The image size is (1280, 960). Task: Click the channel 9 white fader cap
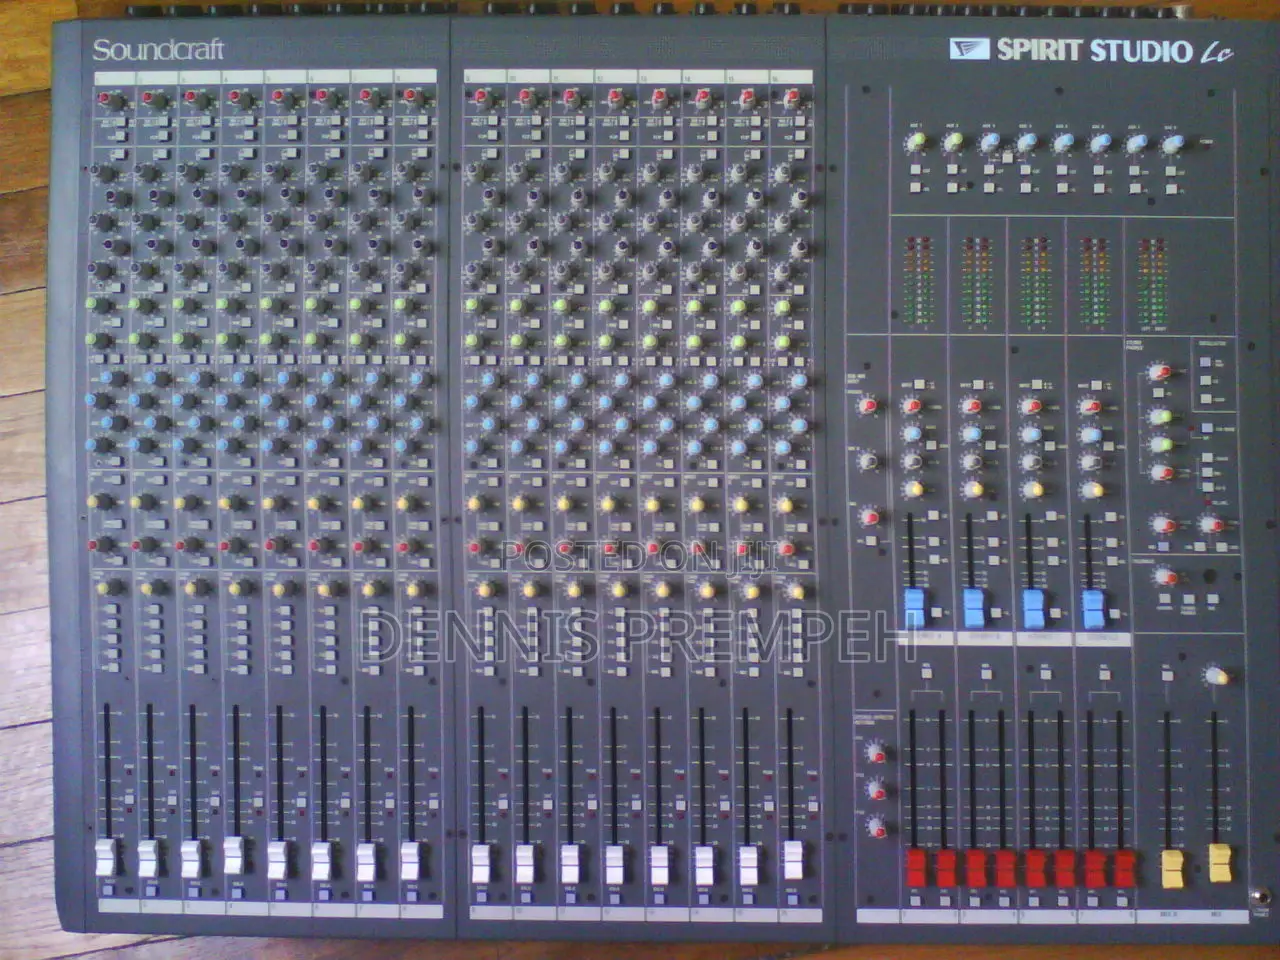481,863
